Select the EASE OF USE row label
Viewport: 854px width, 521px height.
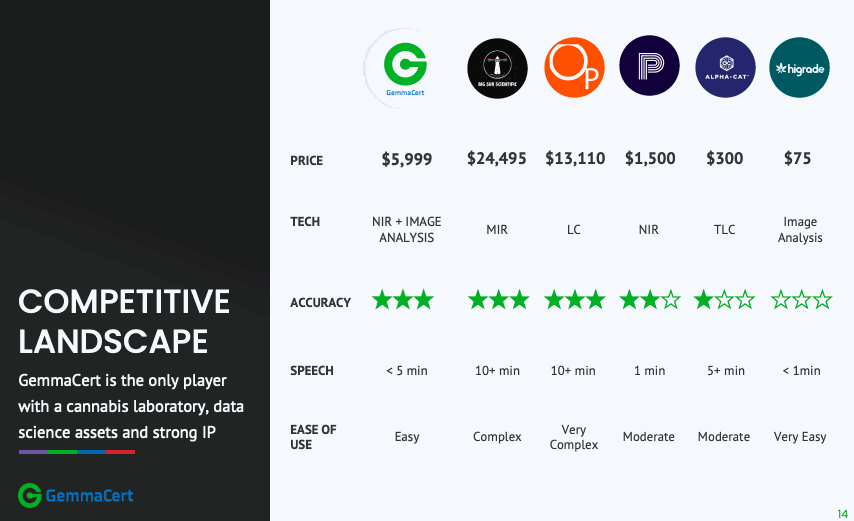pos(313,437)
